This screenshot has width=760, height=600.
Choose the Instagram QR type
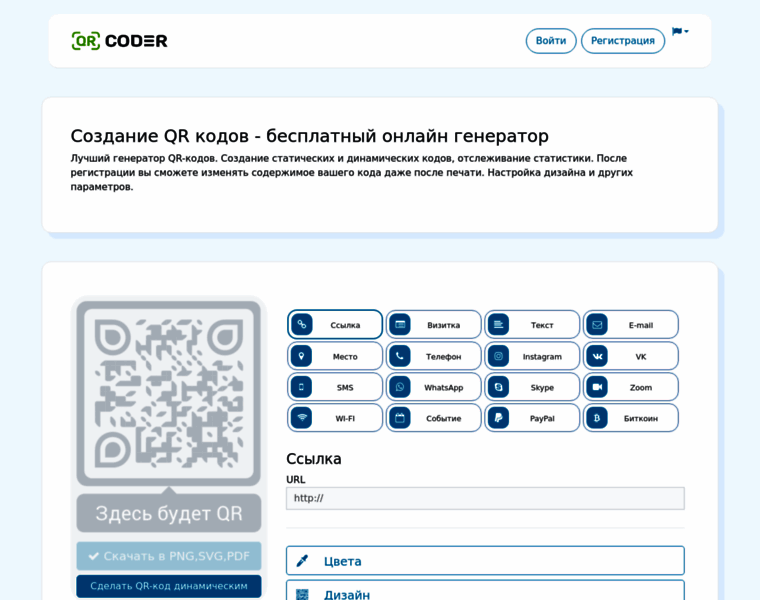tap(532, 356)
